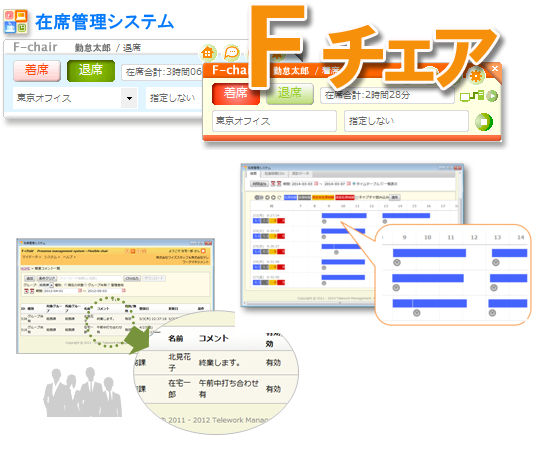Click the 適用 button in the timetable toolbar
543x462 pixels.
pyautogui.click(x=395, y=197)
